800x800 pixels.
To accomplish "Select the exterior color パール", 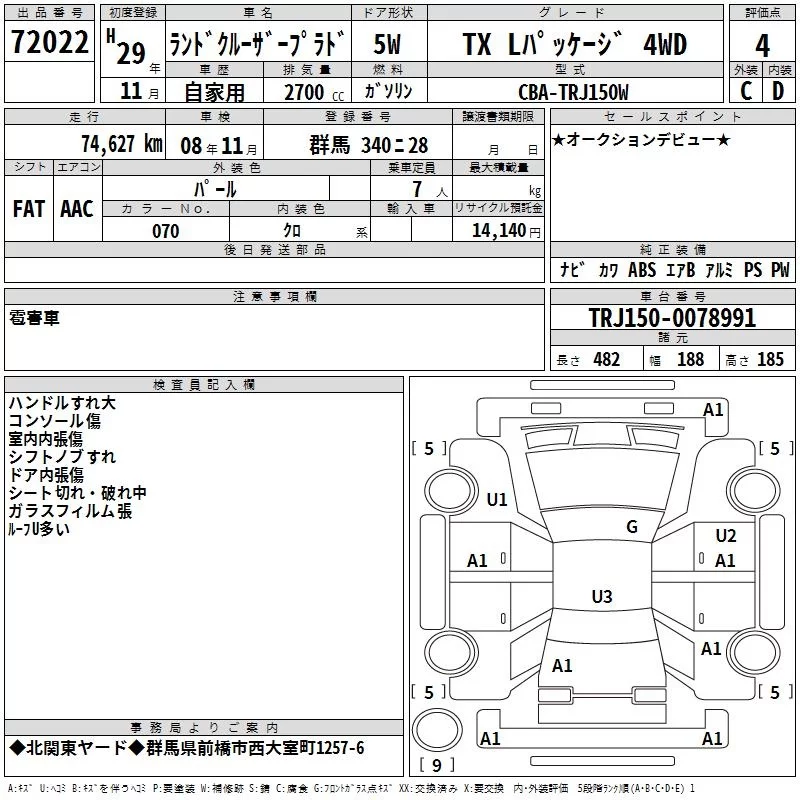I will 215,190.
